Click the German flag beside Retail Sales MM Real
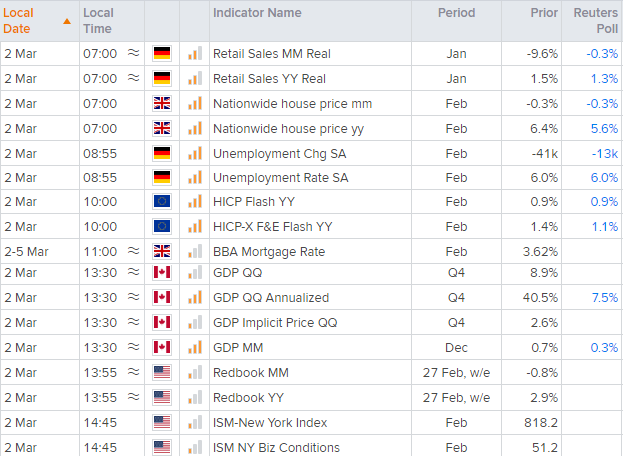623x456 pixels. tap(162, 53)
